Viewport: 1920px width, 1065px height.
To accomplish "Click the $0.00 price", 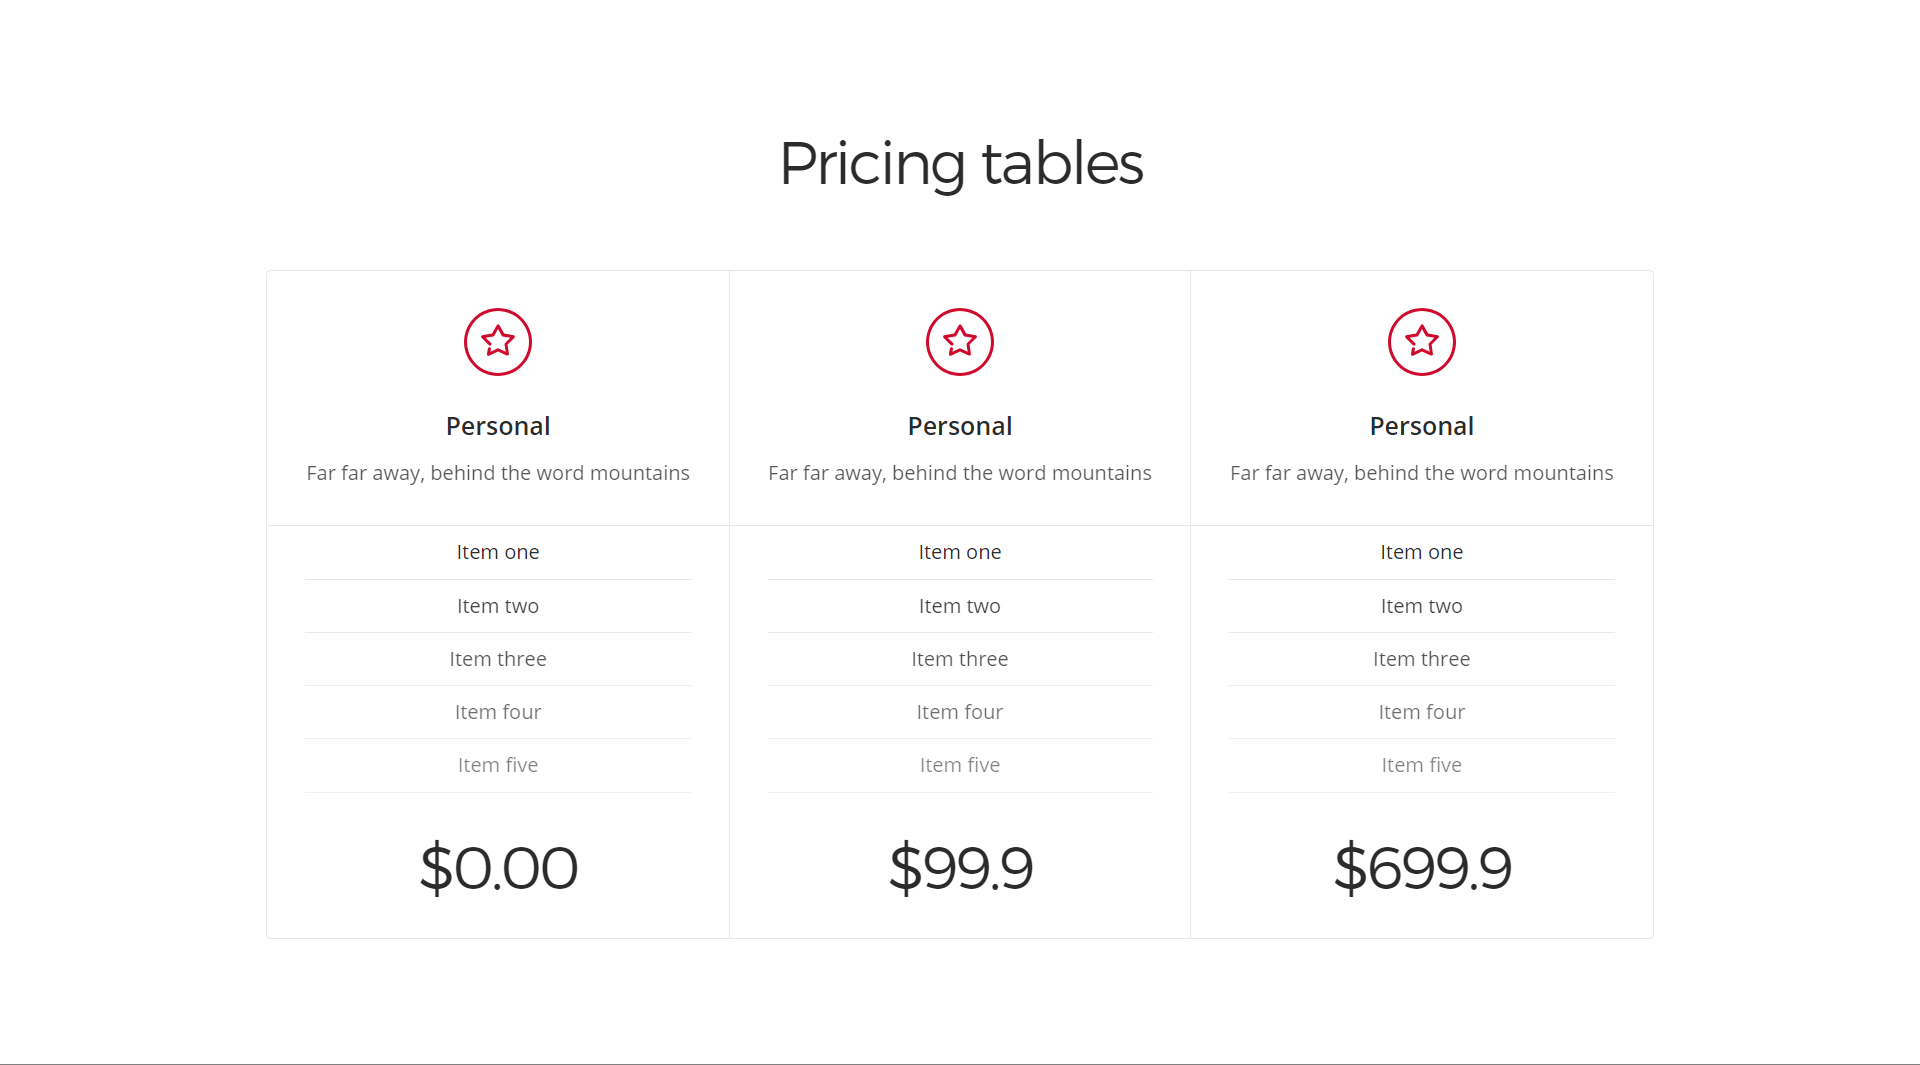I will [x=498, y=867].
